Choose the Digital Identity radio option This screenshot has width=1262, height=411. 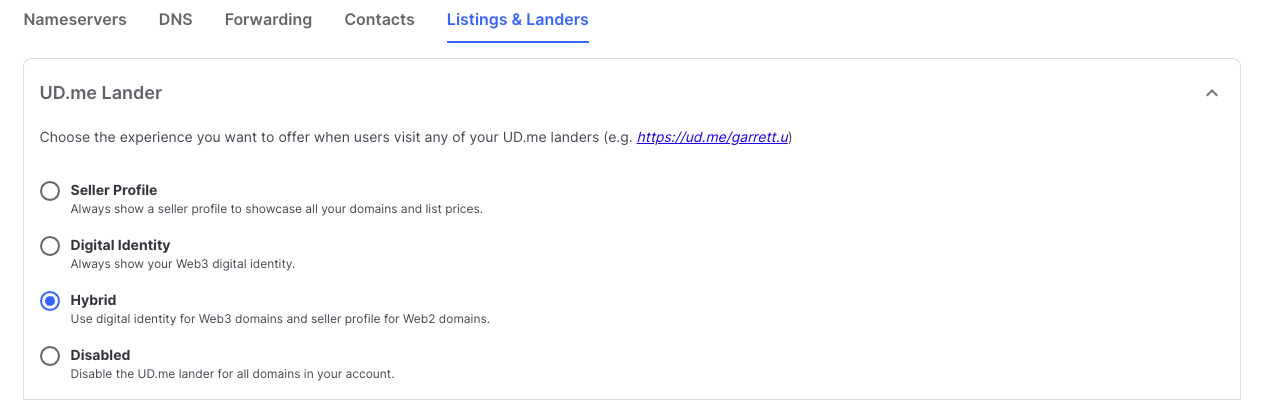50,246
